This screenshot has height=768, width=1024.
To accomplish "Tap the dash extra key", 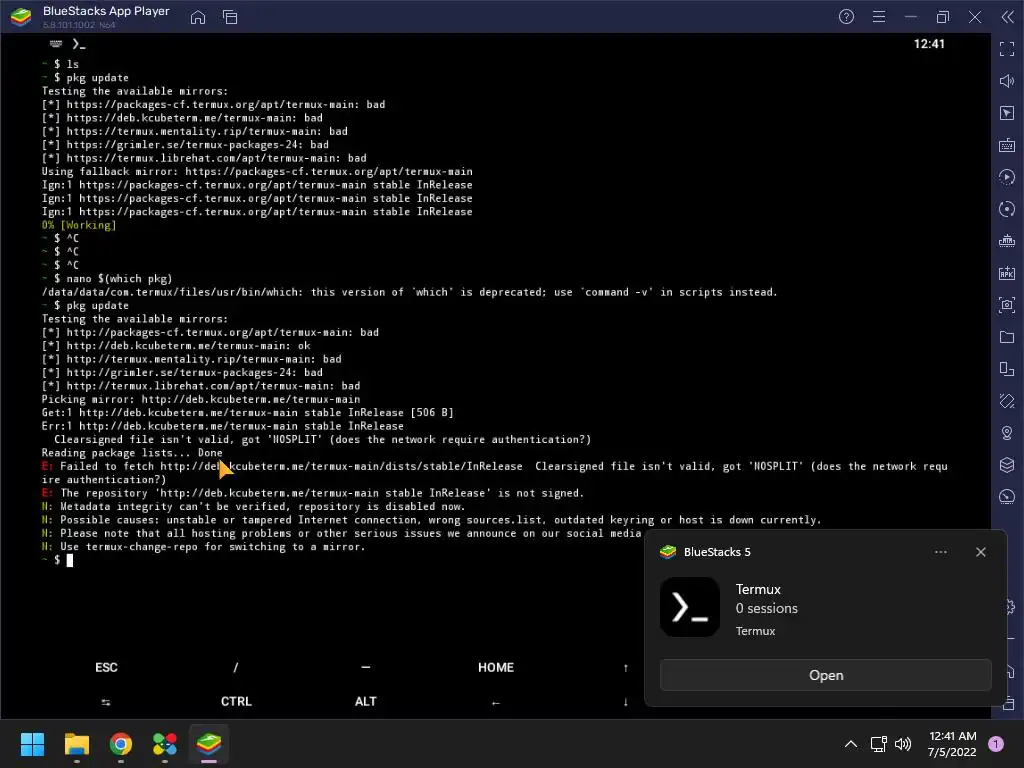I will [366, 667].
